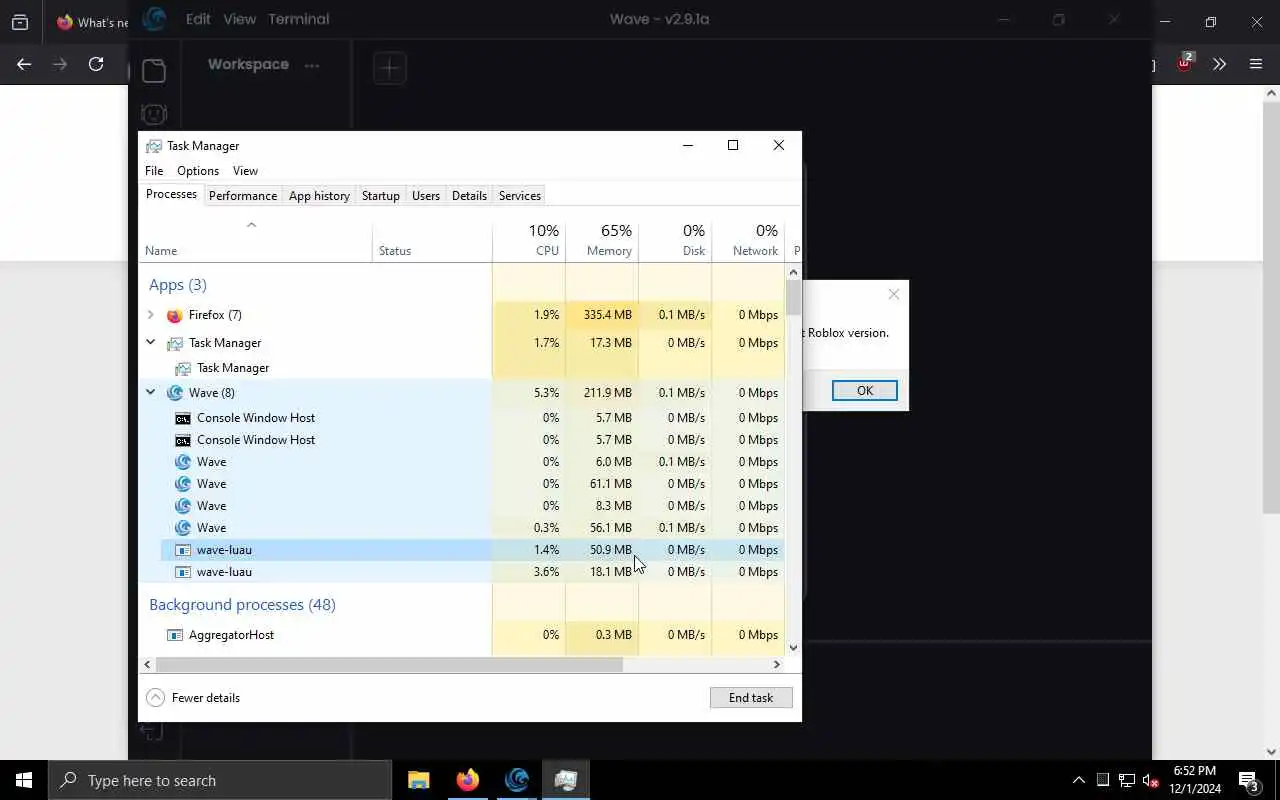This screenshot has width=1280, height=800.
Task: Open the Terminal menu in Wave
Action: click(x=298, y=19)
